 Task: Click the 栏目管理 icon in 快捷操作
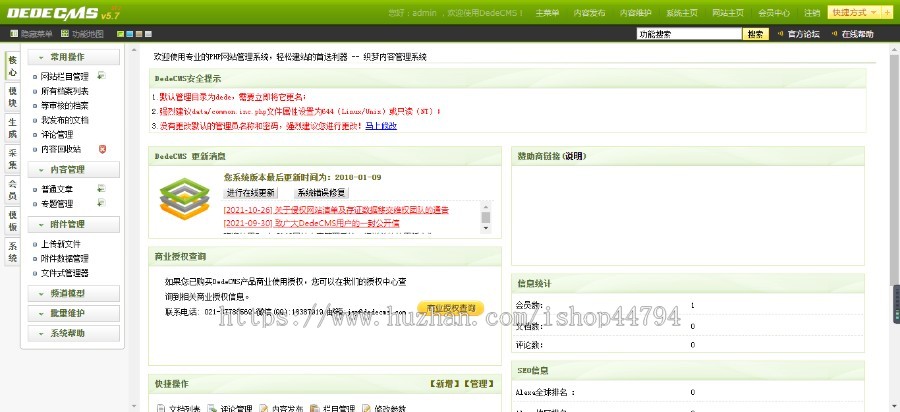coord(315,409)
